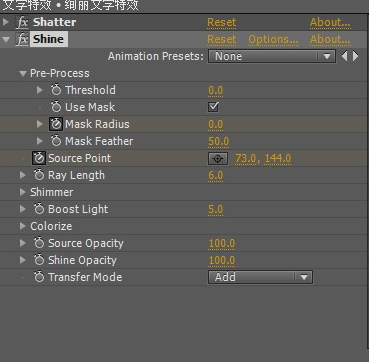Expand the Shatter effect
369x362 pixels.
point(6,22)
